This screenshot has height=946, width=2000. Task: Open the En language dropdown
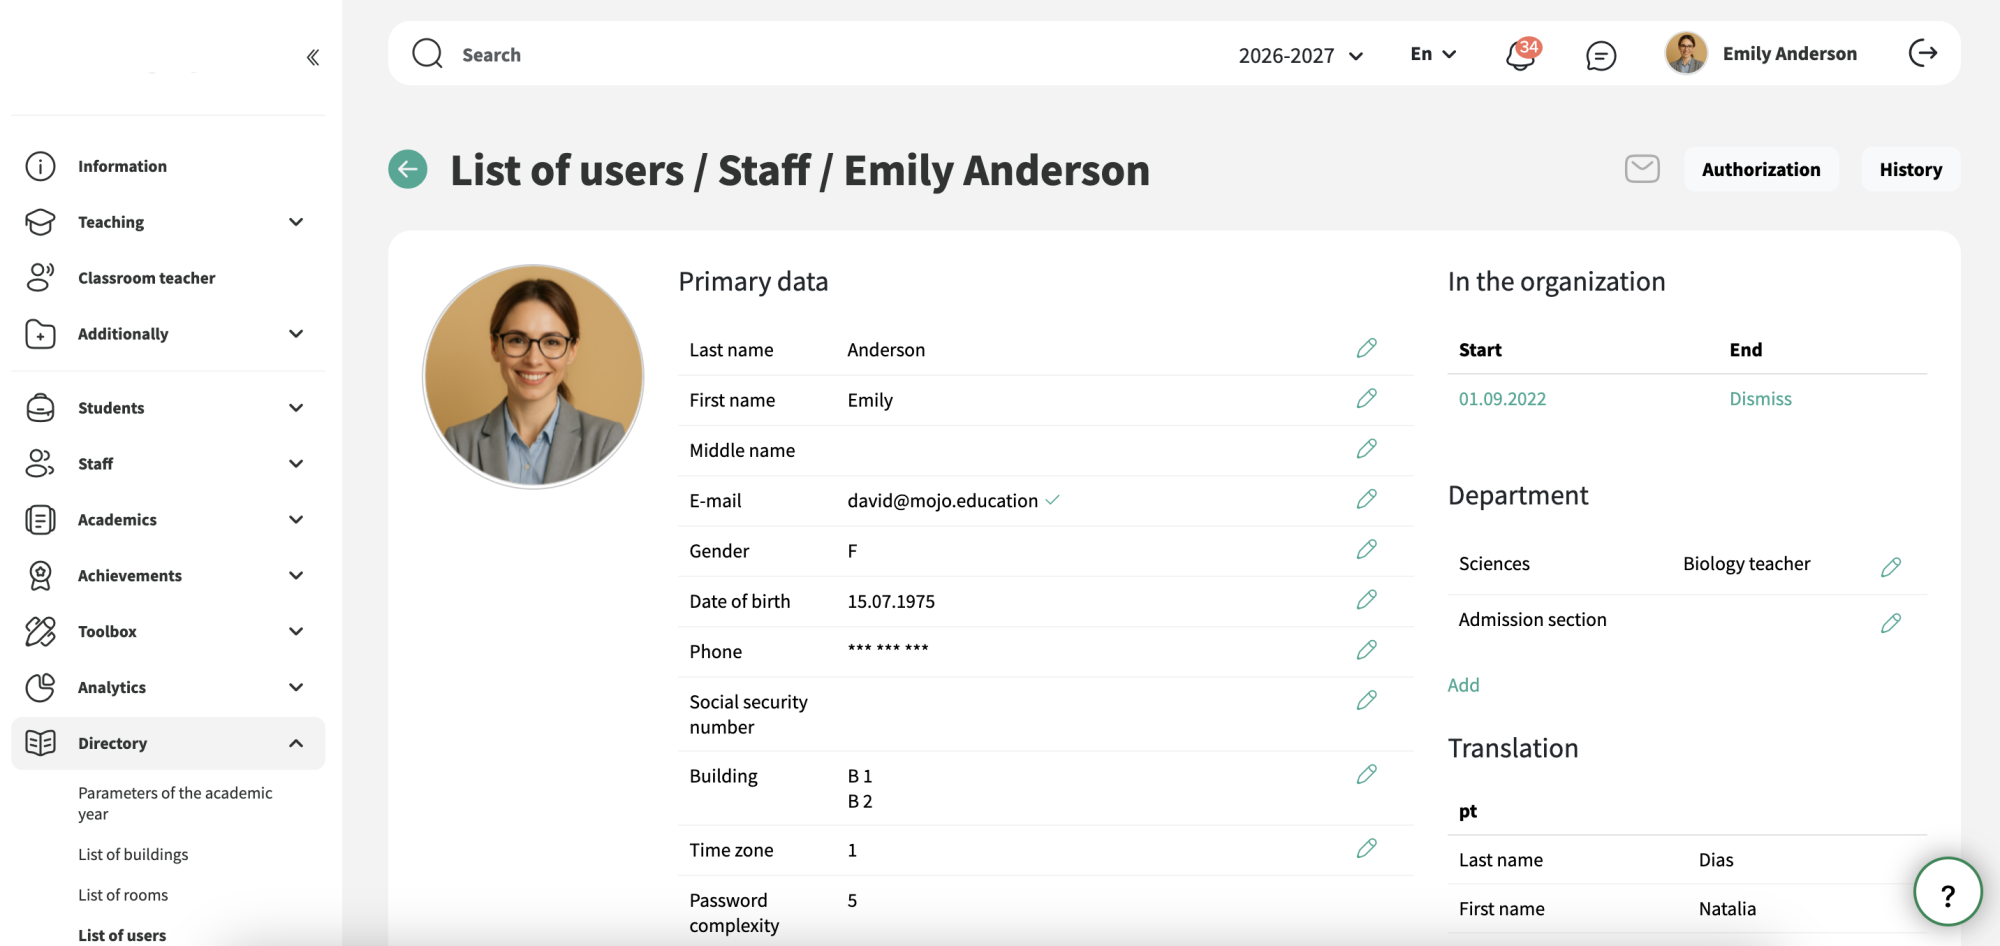(x=1433, y=54)
